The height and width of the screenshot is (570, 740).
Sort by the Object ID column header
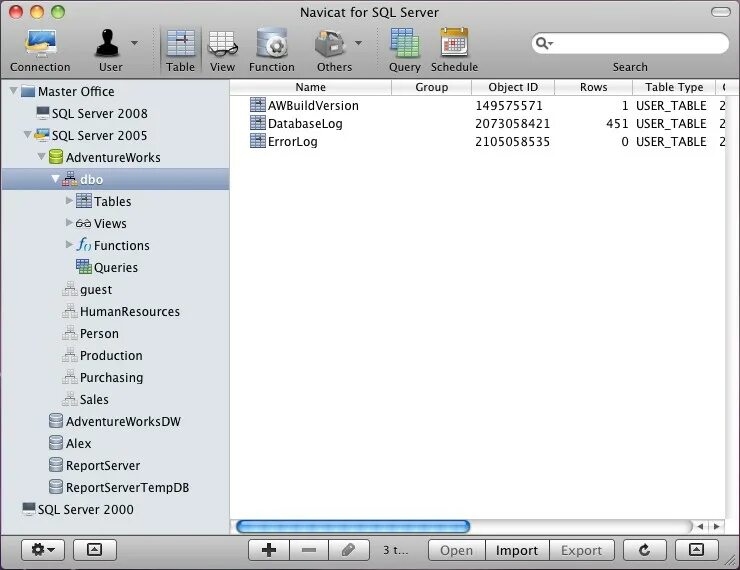[x=513, y=87]
